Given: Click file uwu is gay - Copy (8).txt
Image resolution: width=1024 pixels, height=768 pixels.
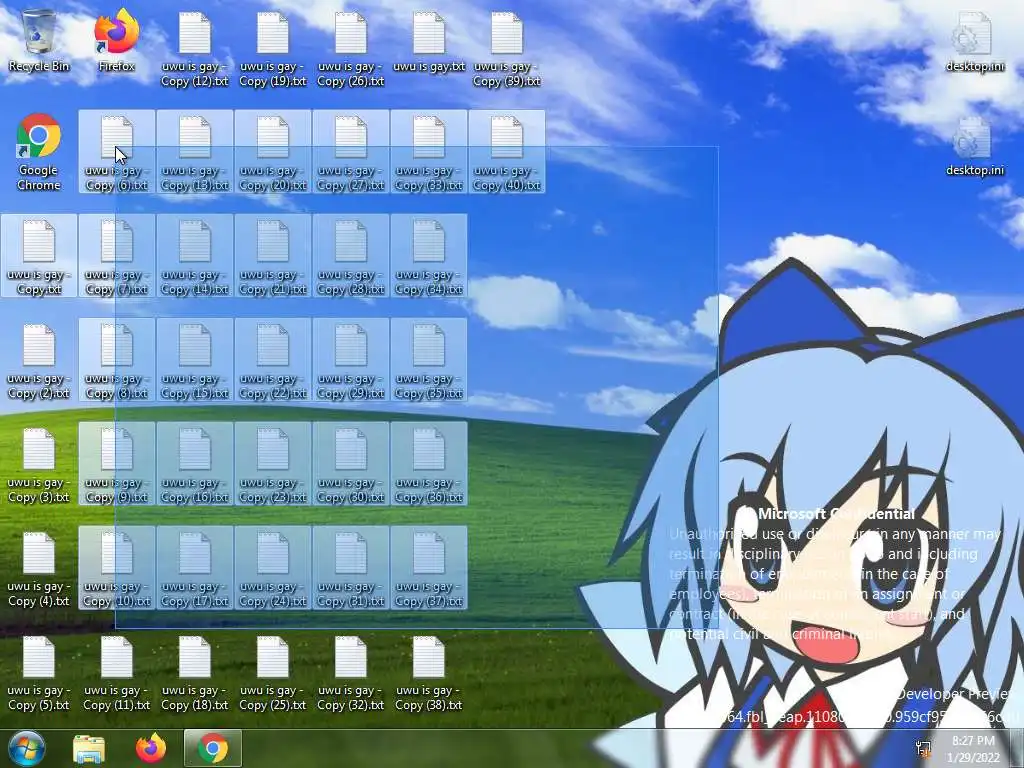Looking at the screenshot, I should pyautogui.click(x=117, y=360).
